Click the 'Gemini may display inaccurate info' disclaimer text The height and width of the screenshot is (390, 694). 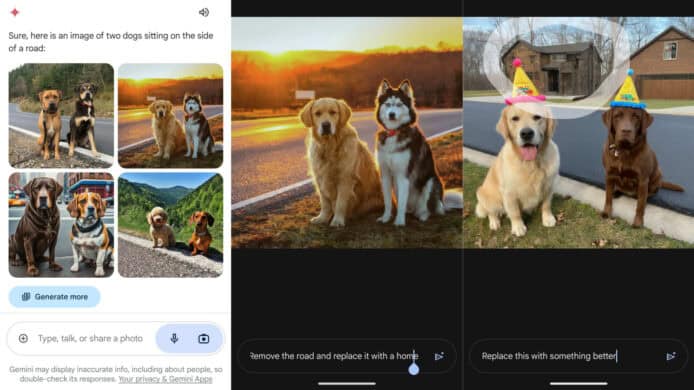click(x=116, y=374)
